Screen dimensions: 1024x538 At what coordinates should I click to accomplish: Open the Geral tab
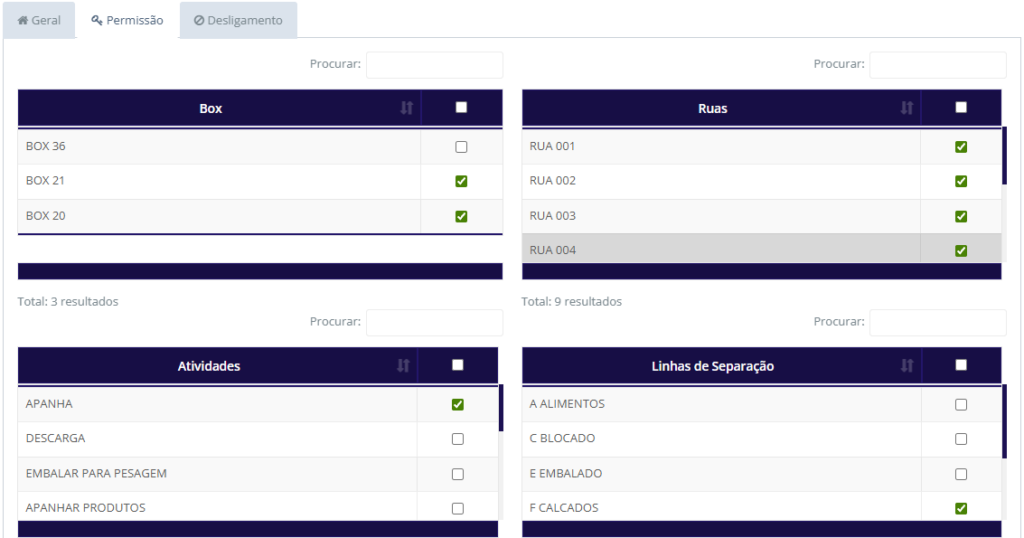click(x=39, y=20)
